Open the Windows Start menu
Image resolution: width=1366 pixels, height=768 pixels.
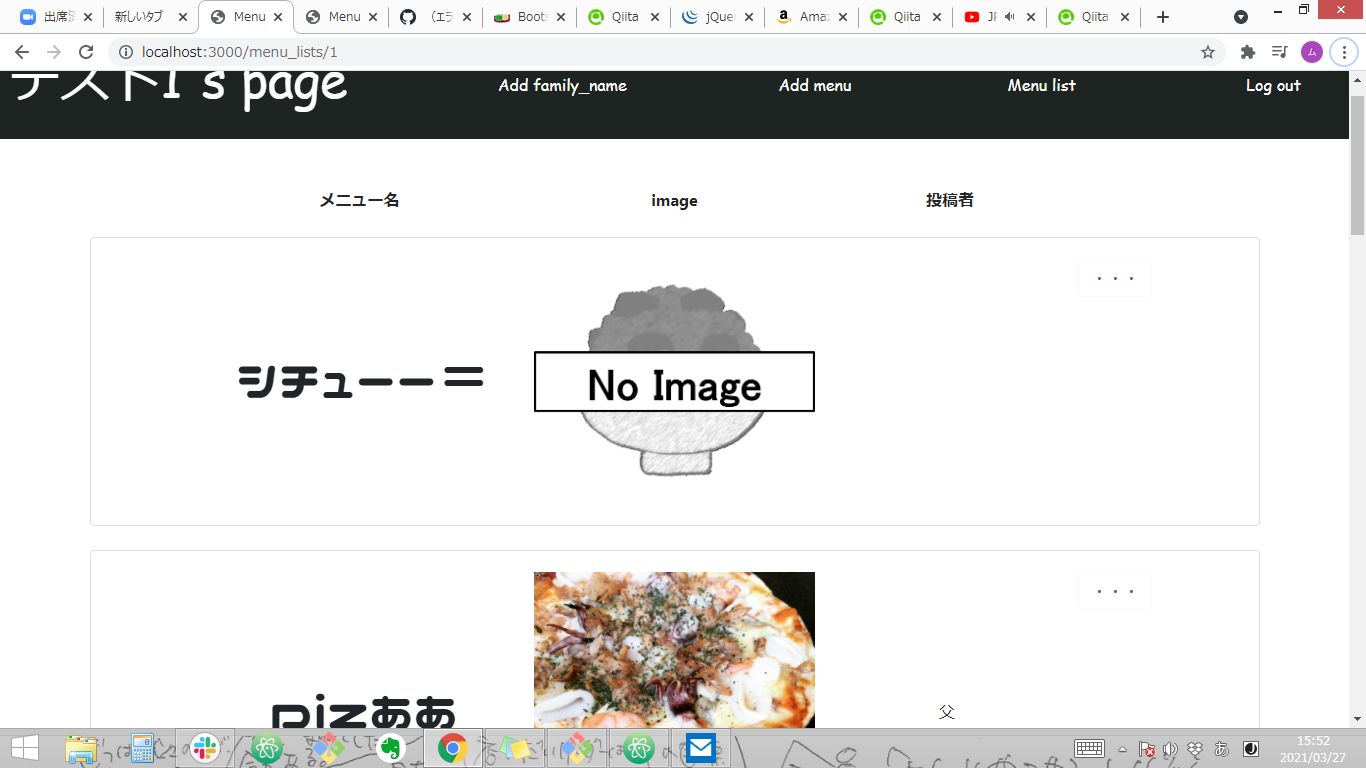(21, 747)
